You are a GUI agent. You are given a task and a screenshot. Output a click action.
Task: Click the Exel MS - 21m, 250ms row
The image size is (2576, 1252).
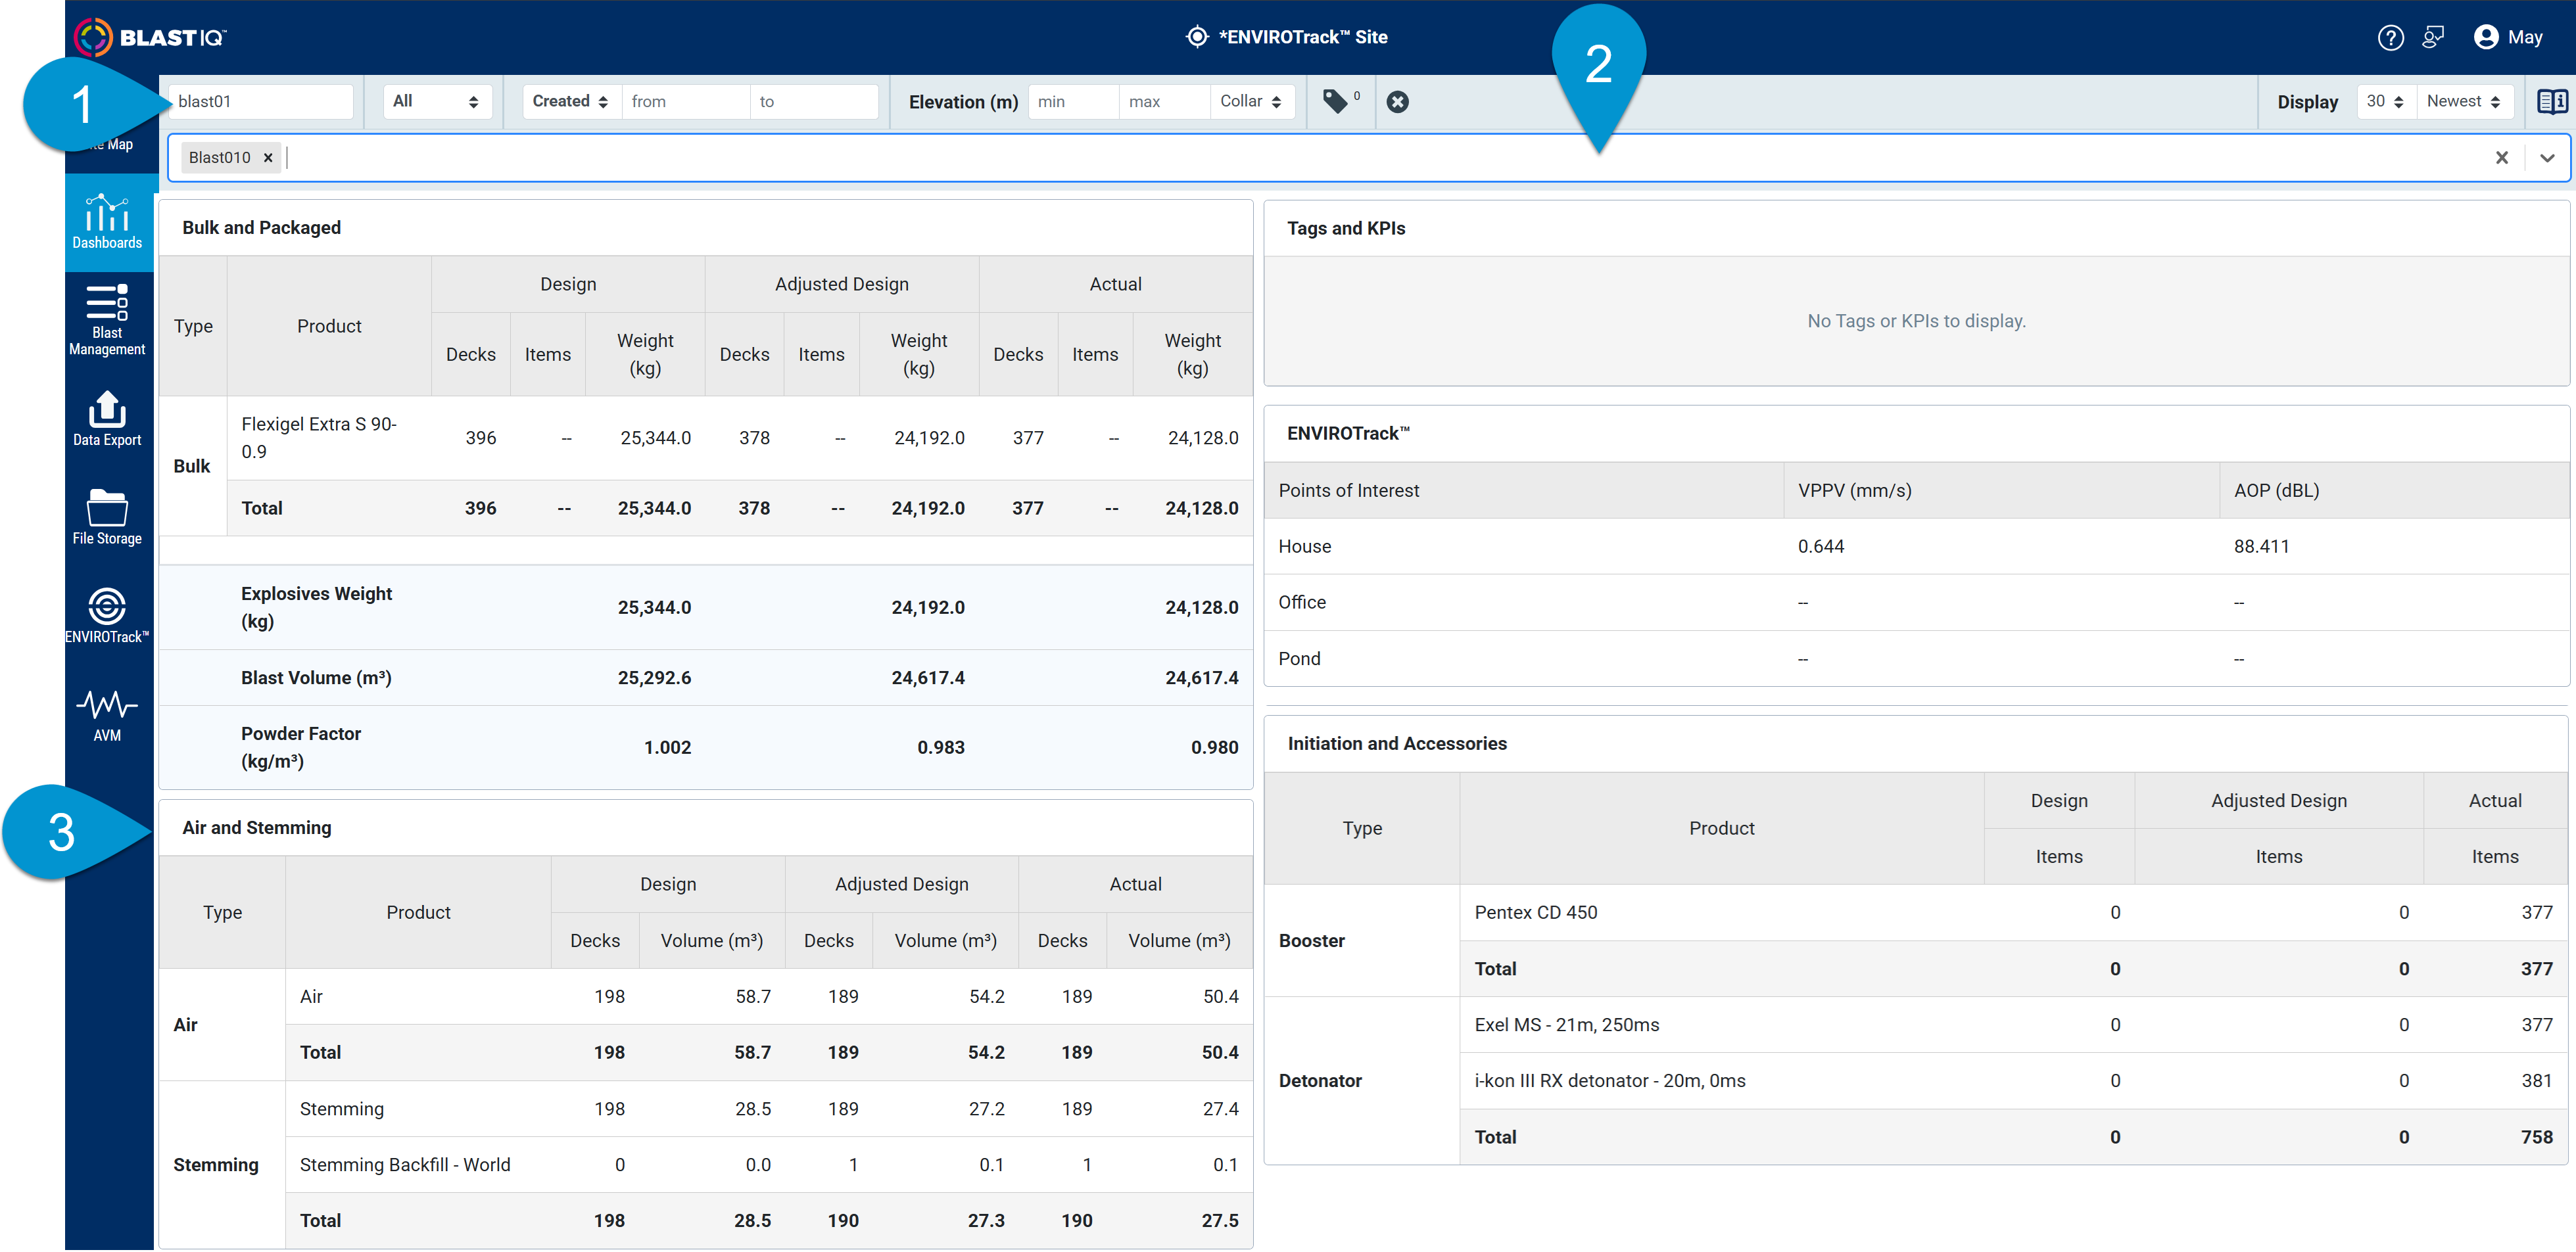click(x=2013, y=1024)
